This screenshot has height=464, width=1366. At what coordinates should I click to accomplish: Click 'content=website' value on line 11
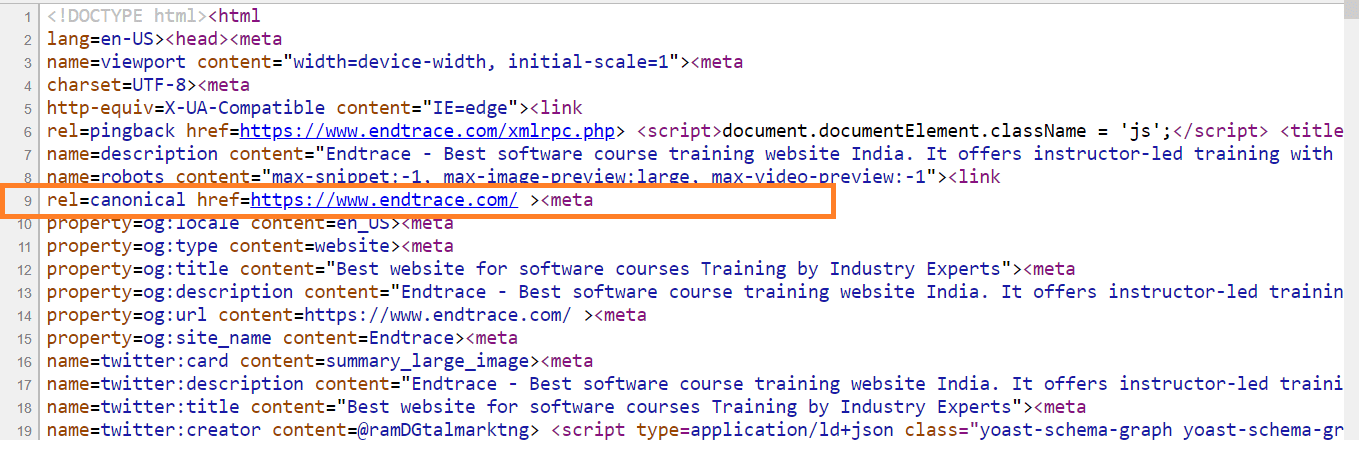(309, 246)
